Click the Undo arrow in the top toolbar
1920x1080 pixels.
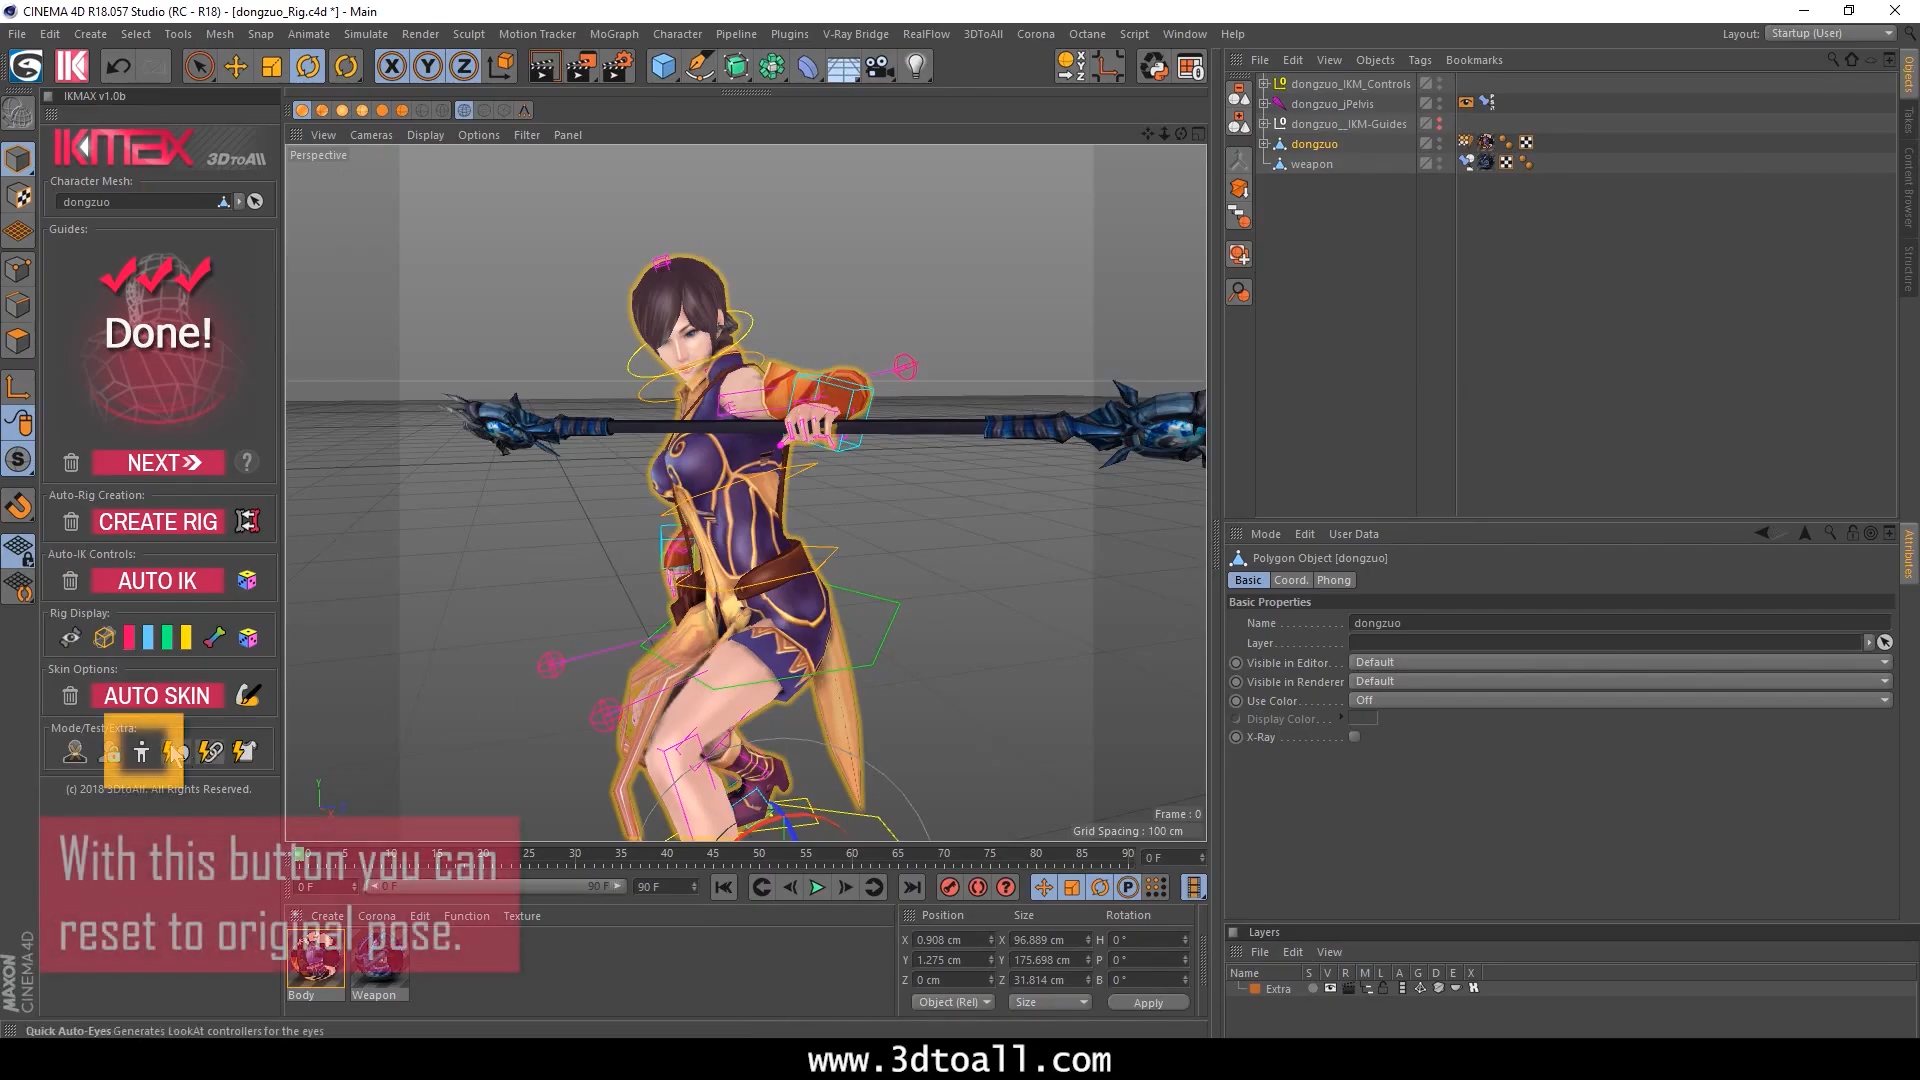click(x=118, y=67)
